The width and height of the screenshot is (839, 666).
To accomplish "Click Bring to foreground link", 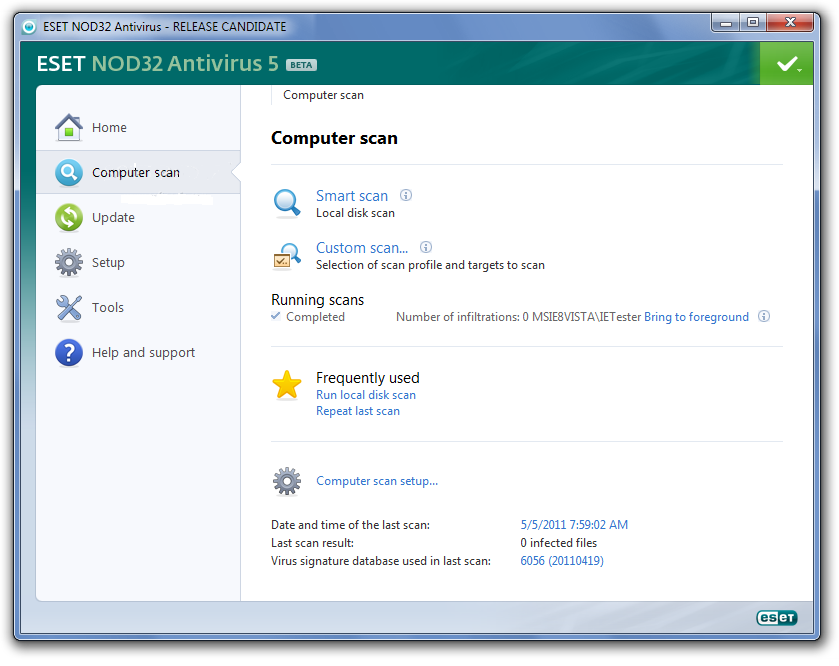I will (696, 317).
